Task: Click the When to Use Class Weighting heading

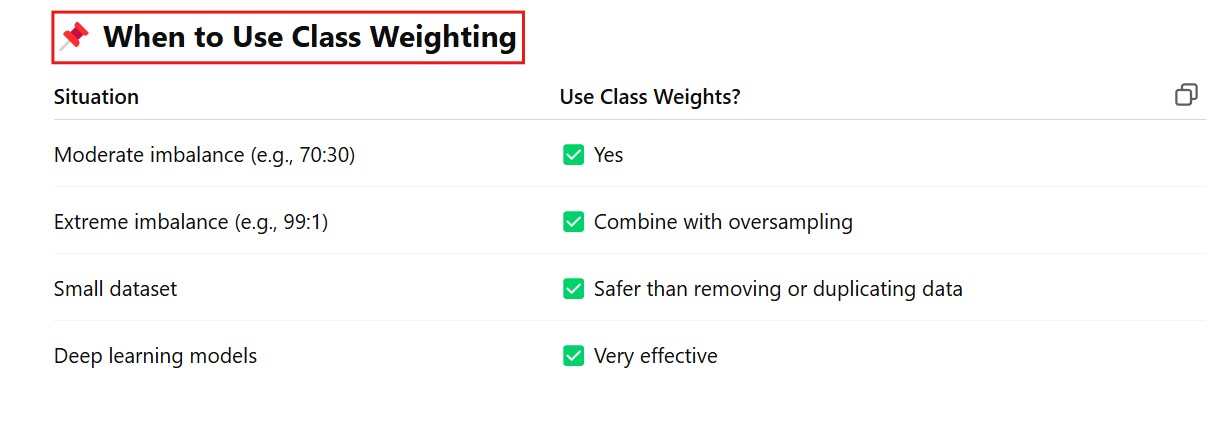Action: pyautogui.click(x=309, y=38)
